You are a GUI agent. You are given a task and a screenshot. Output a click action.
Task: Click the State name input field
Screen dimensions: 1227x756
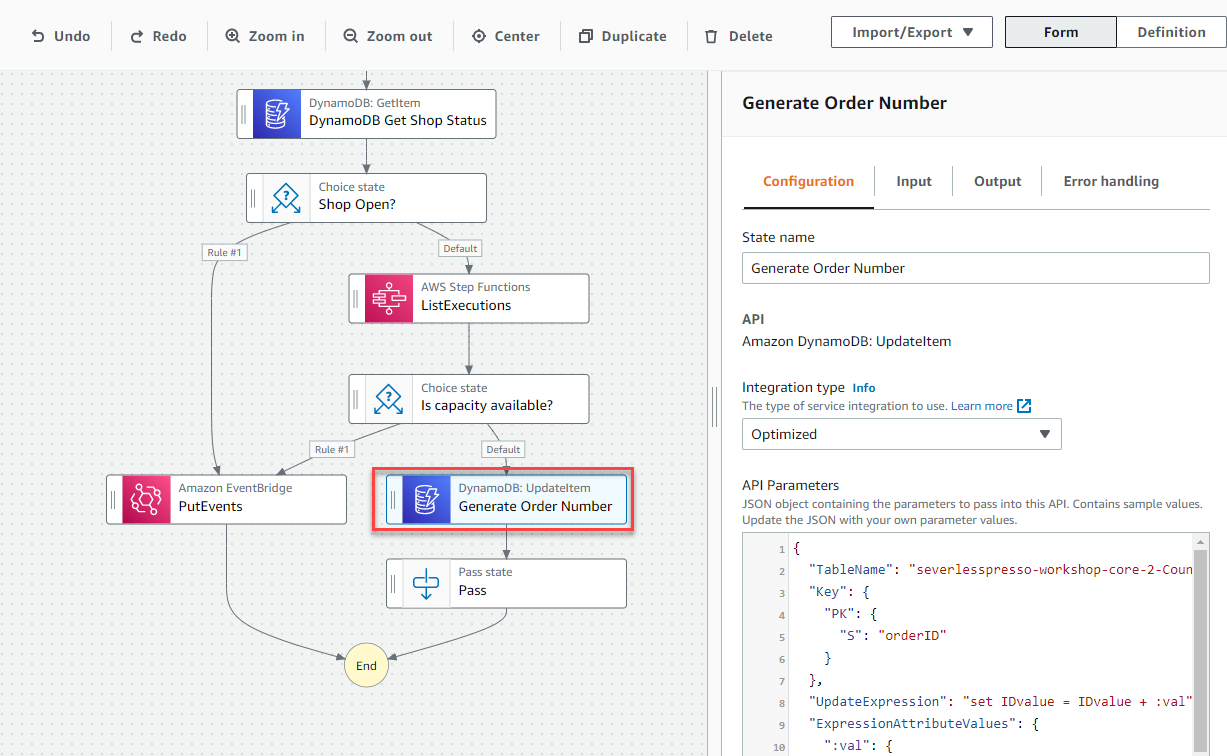tap(976, 268)
